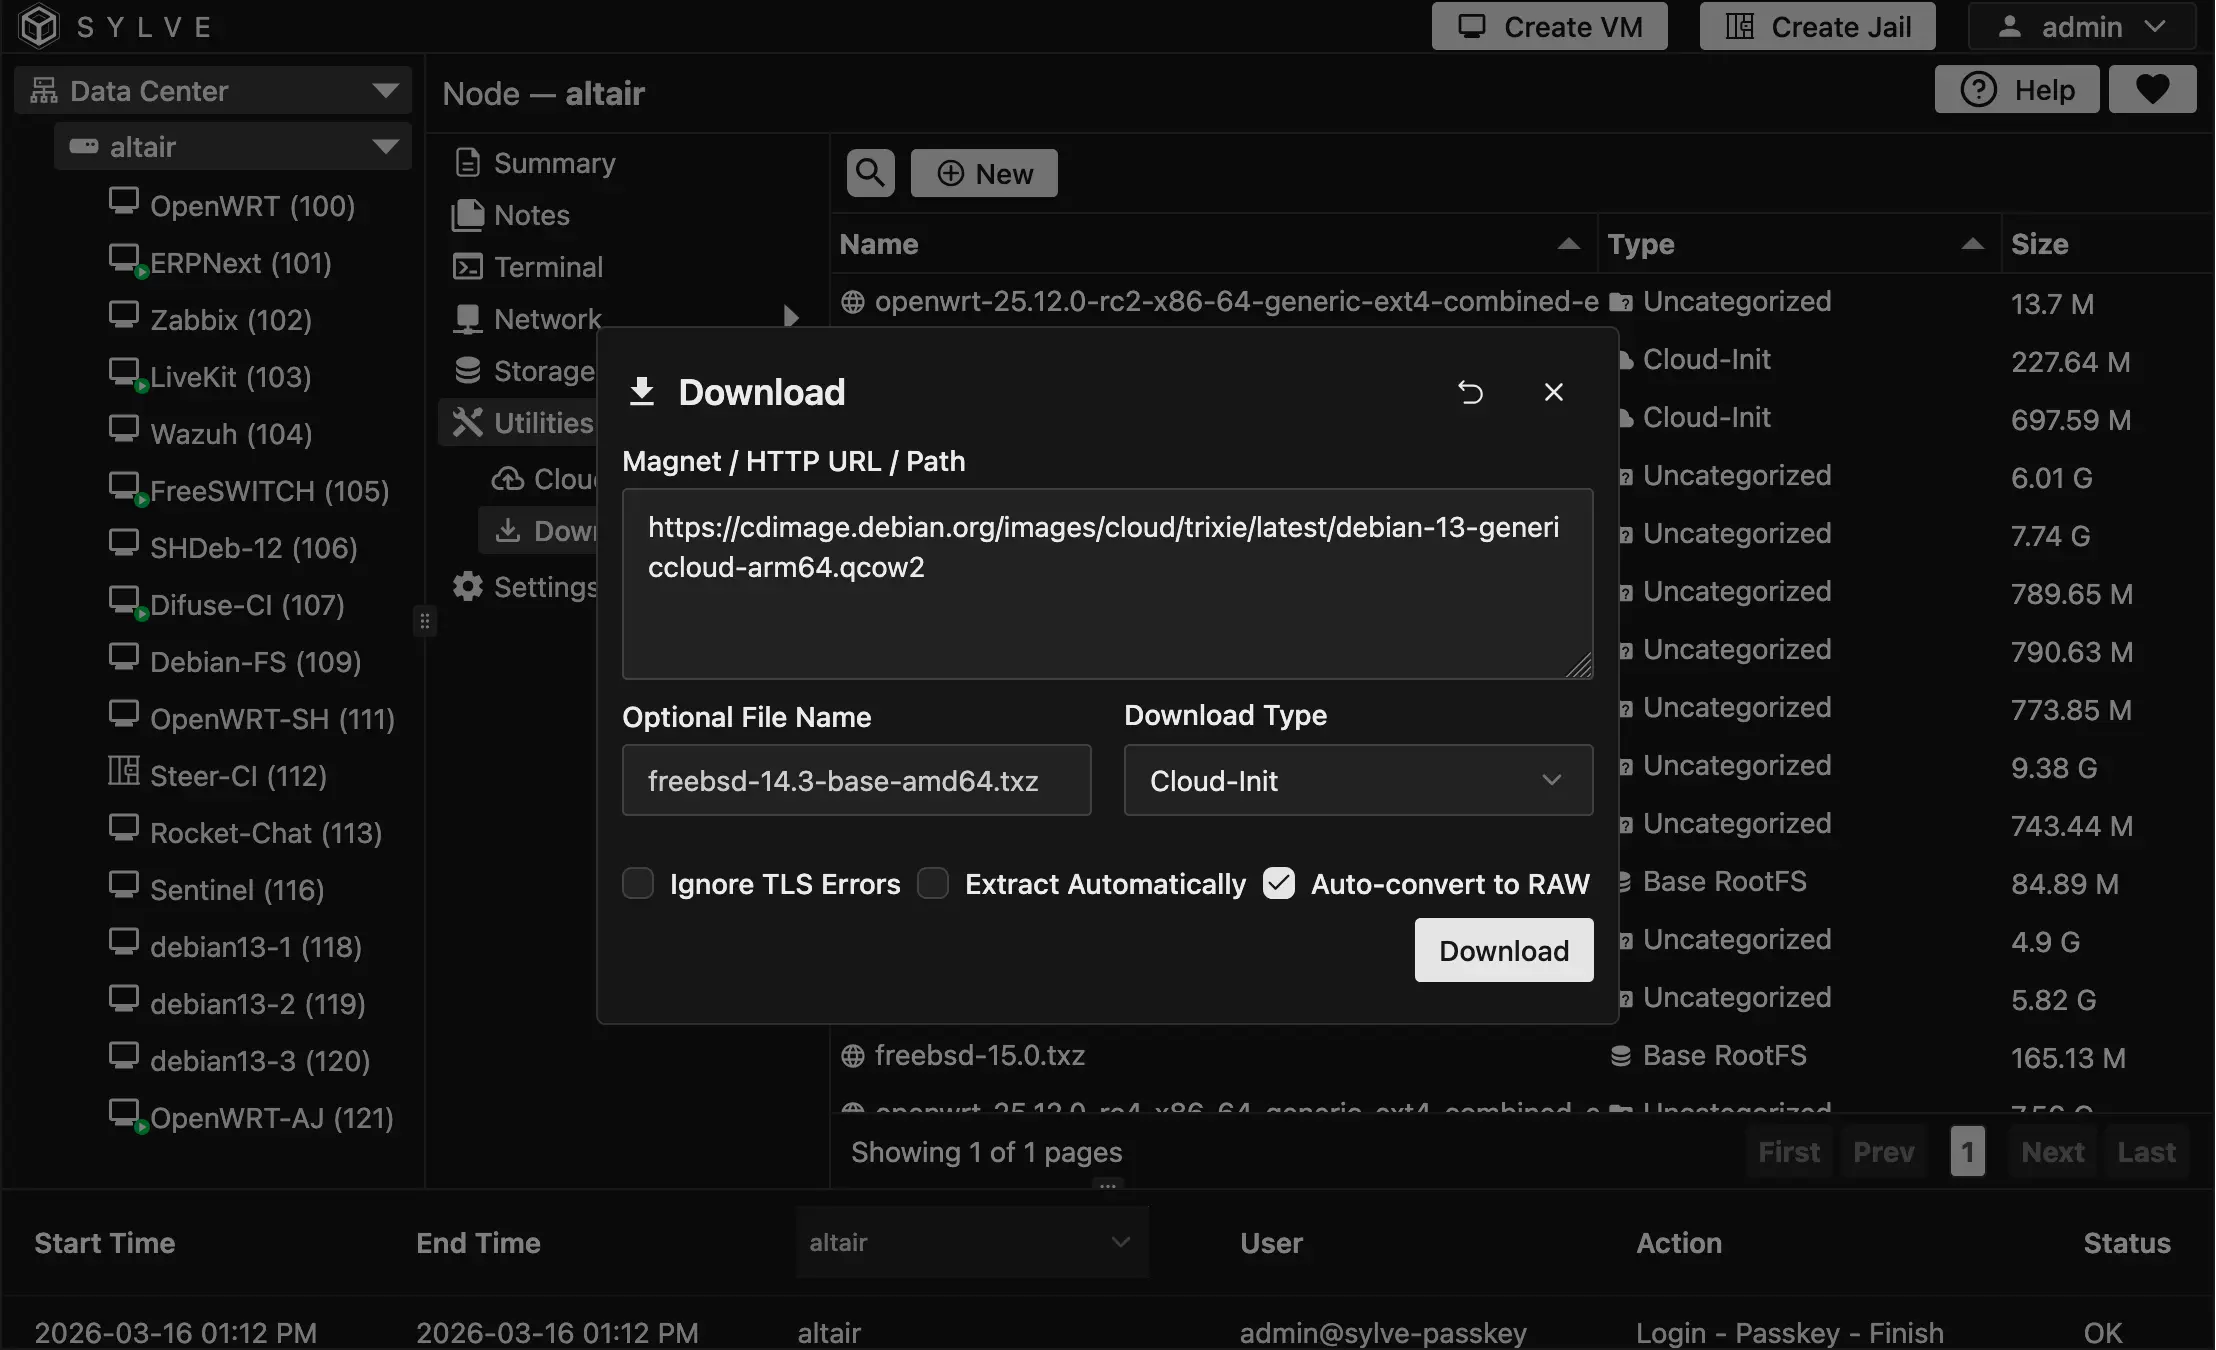Enable Ignore TLS Errors checkbox
The image size is (2216, 1350).
point(638,884)
